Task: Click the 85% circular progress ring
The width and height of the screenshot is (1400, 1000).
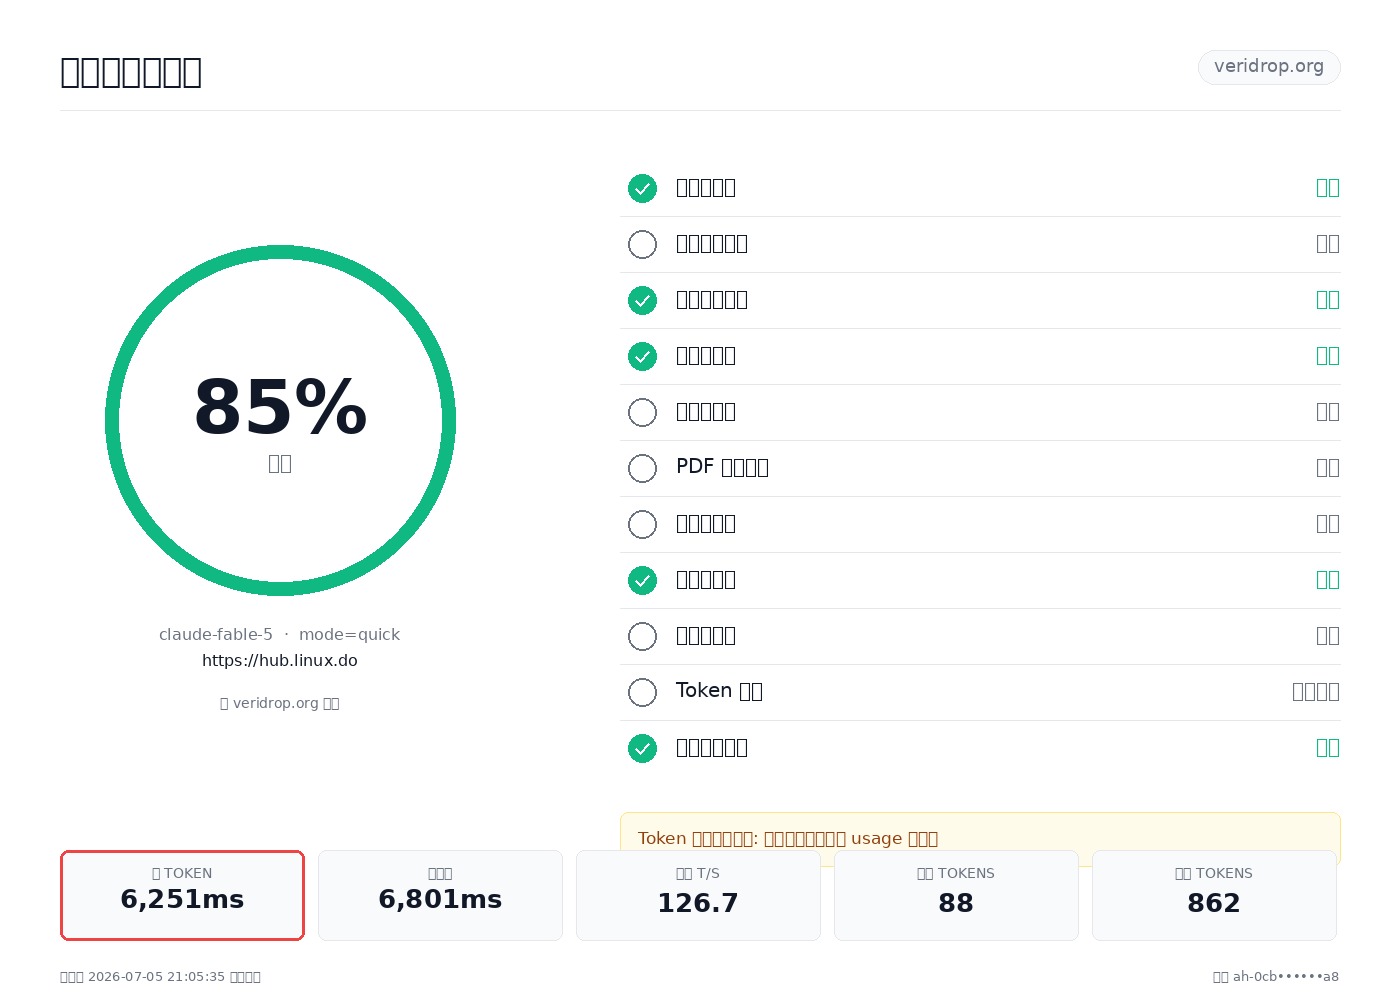Action: coord(280,420)
